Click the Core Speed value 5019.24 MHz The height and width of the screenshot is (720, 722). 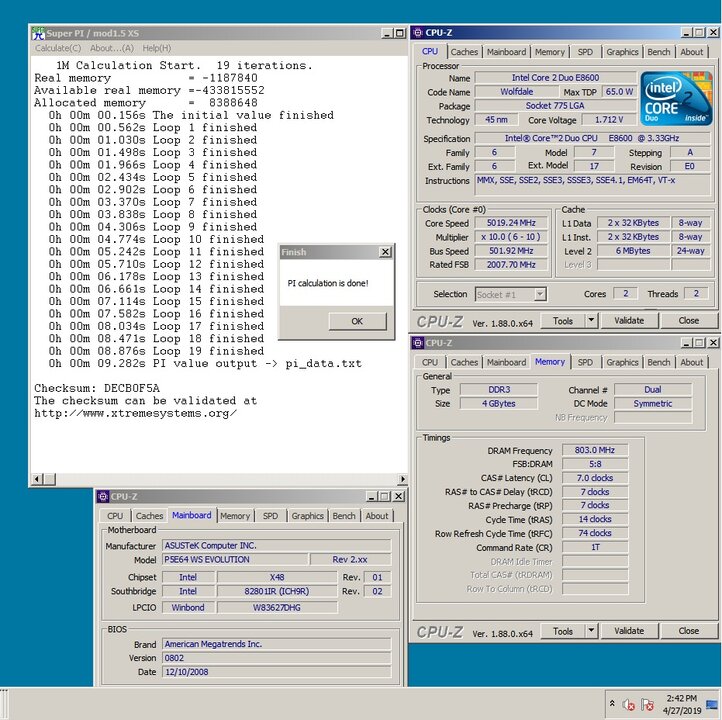pyautogui.click(x=511, y=223)
